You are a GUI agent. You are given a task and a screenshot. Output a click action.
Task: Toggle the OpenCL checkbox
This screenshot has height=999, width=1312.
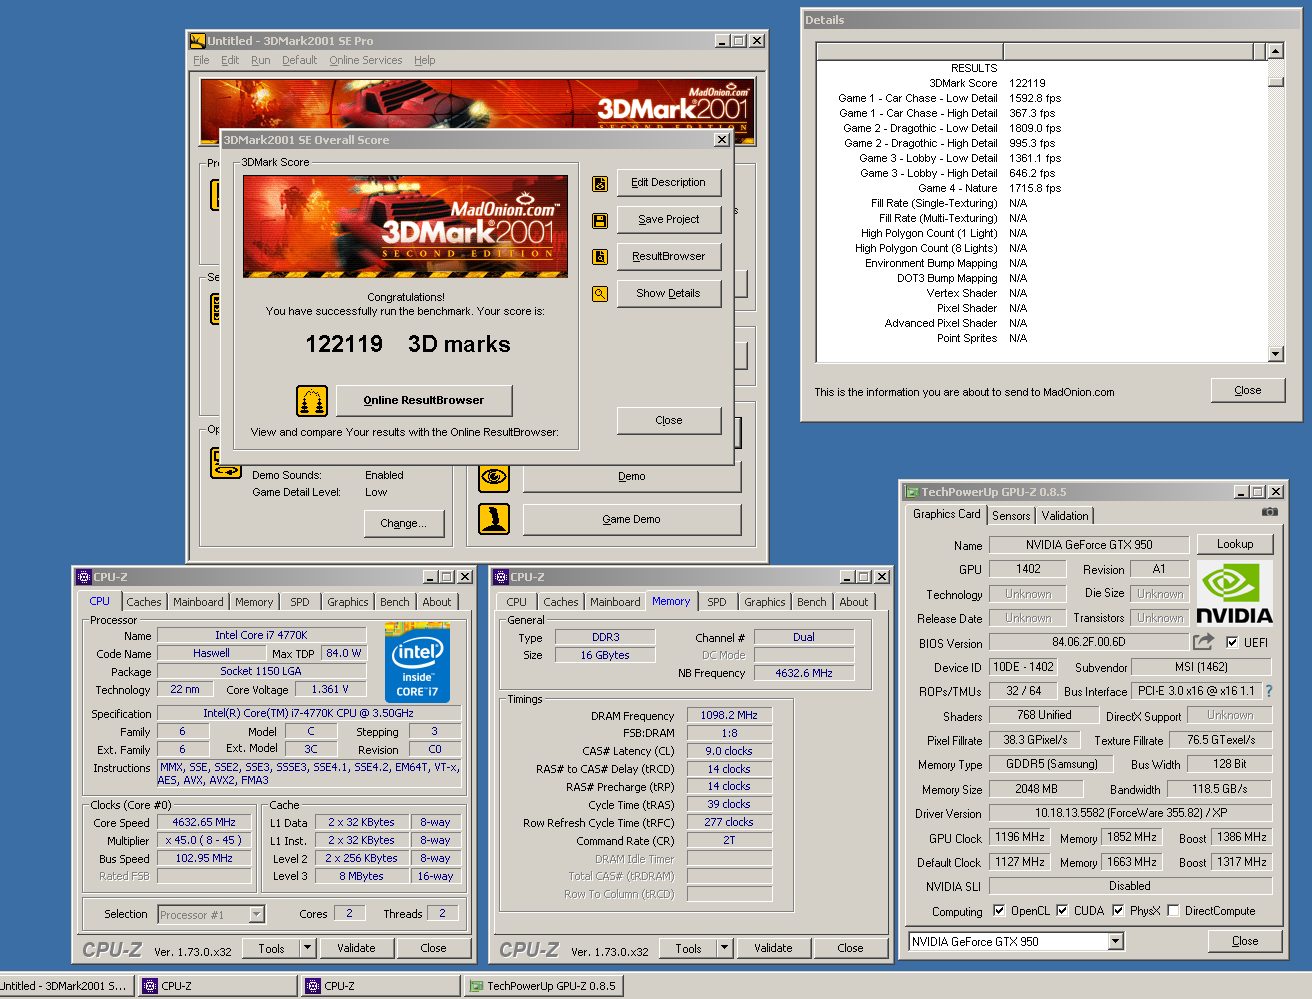(x=999, y=911)
